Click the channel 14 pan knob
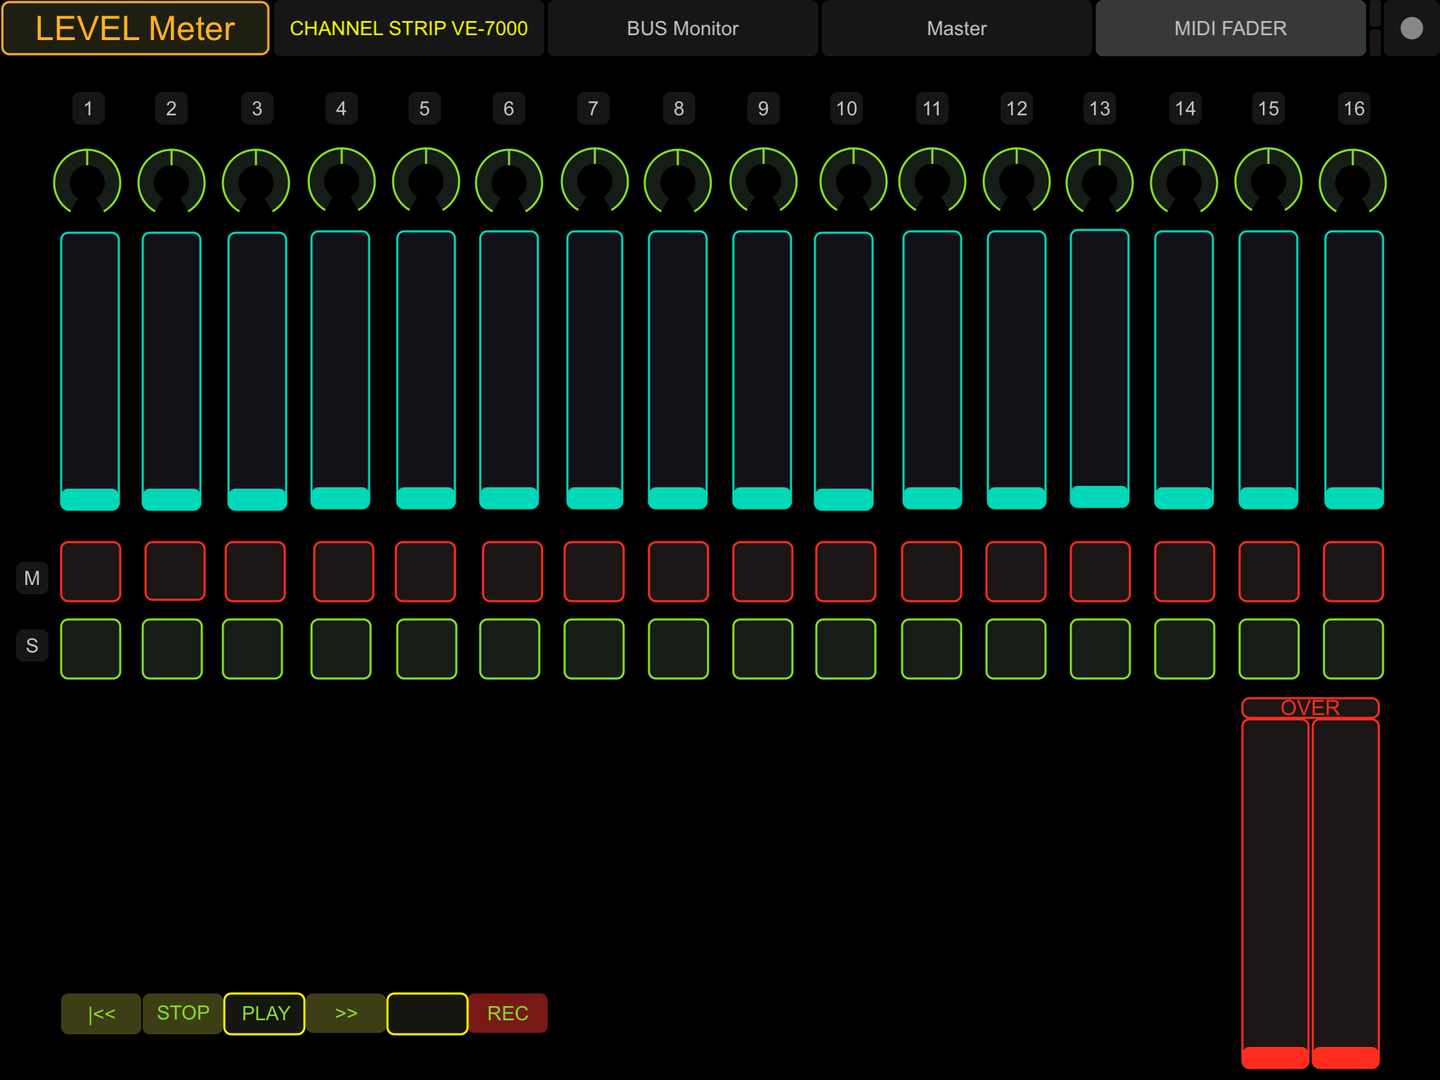1440x1080 pixels. (x=1184, y=182)
